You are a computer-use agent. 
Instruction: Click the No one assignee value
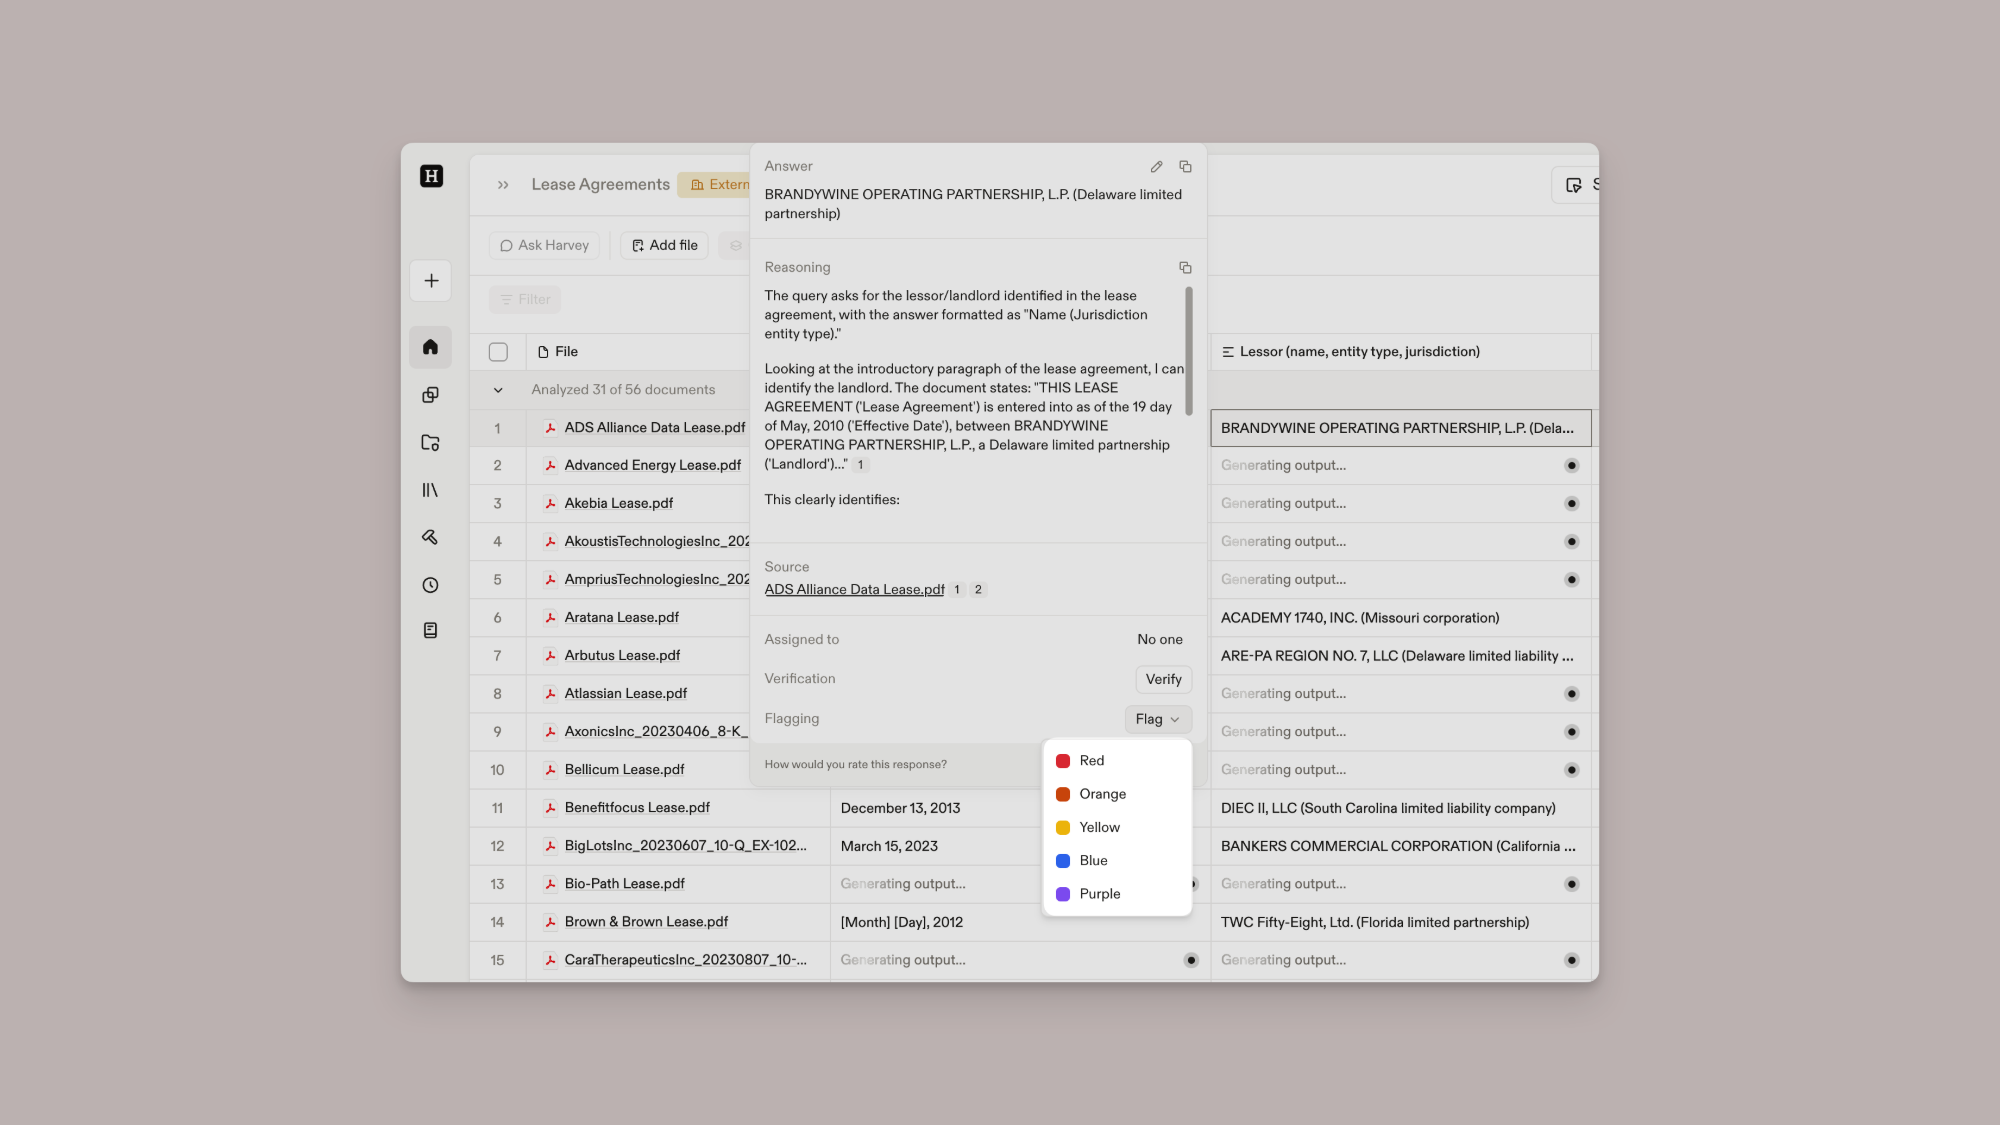pos(1159,640)
